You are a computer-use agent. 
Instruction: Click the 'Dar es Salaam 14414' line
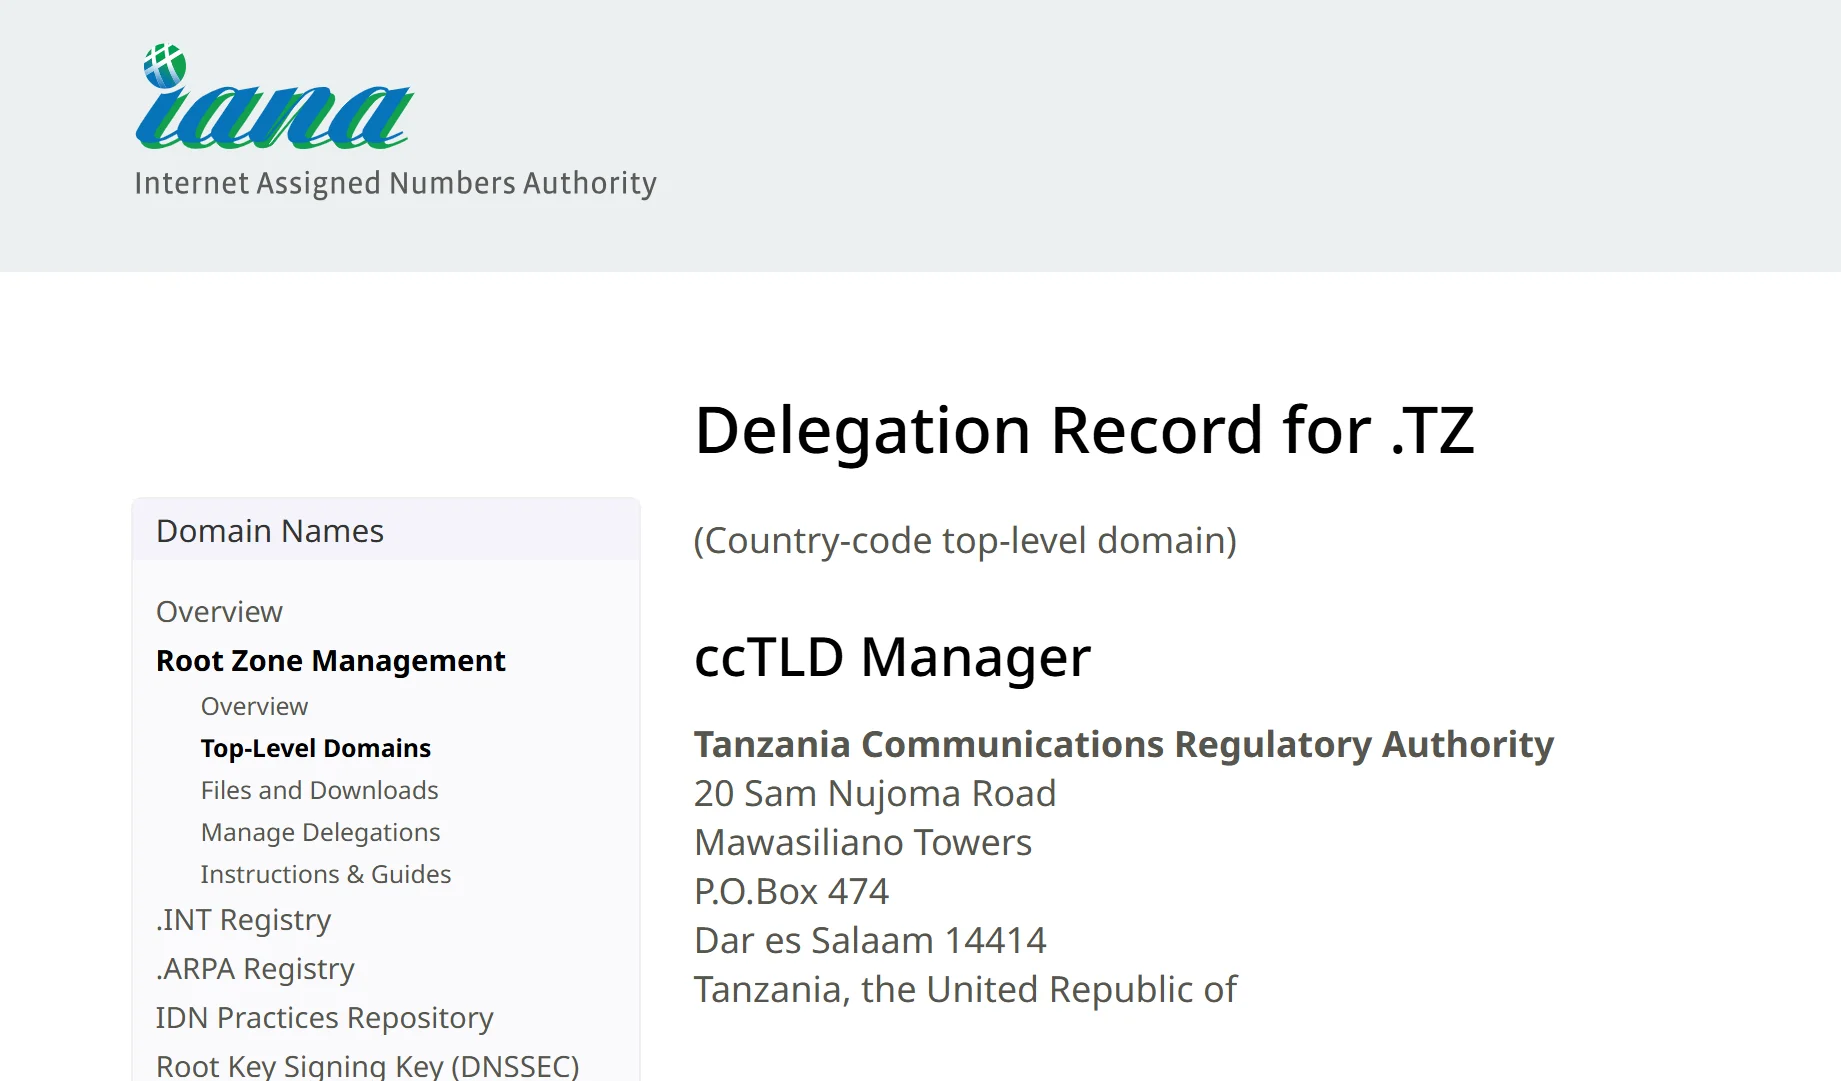870,941
